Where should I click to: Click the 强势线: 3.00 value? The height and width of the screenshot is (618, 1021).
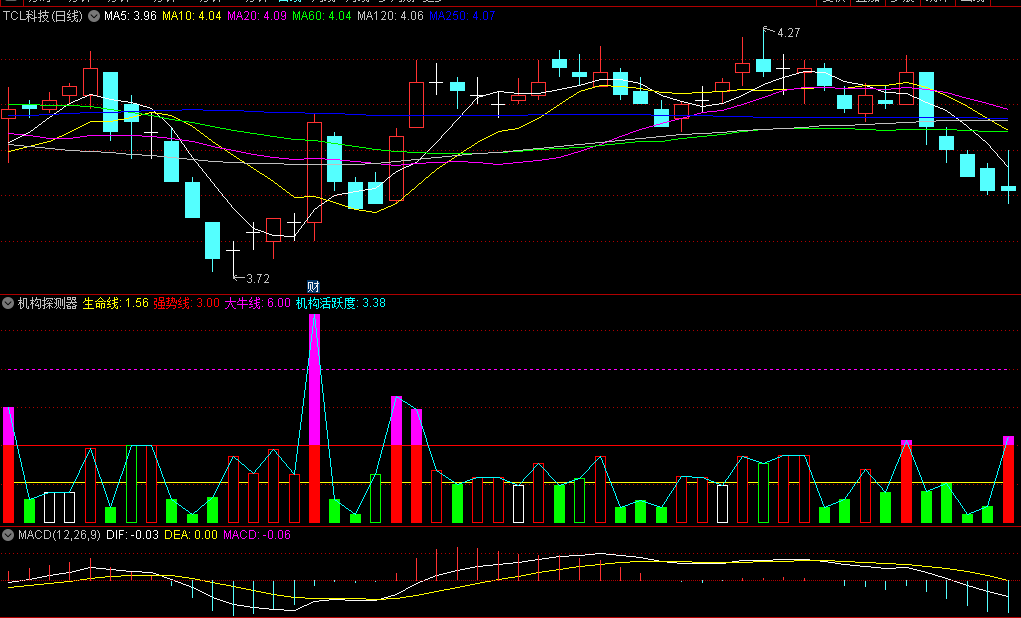(x=186, y=303)
